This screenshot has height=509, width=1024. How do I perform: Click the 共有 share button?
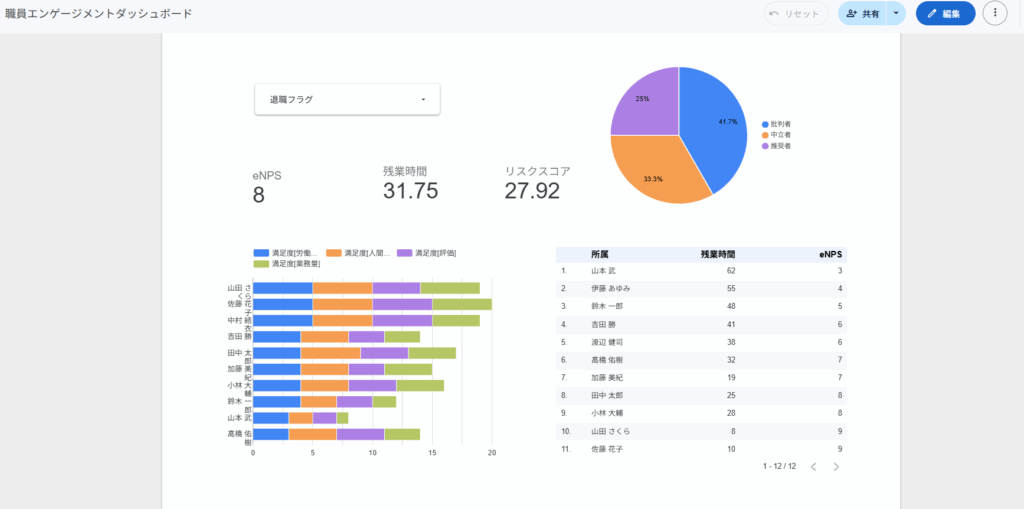click(x=862, y=14)
